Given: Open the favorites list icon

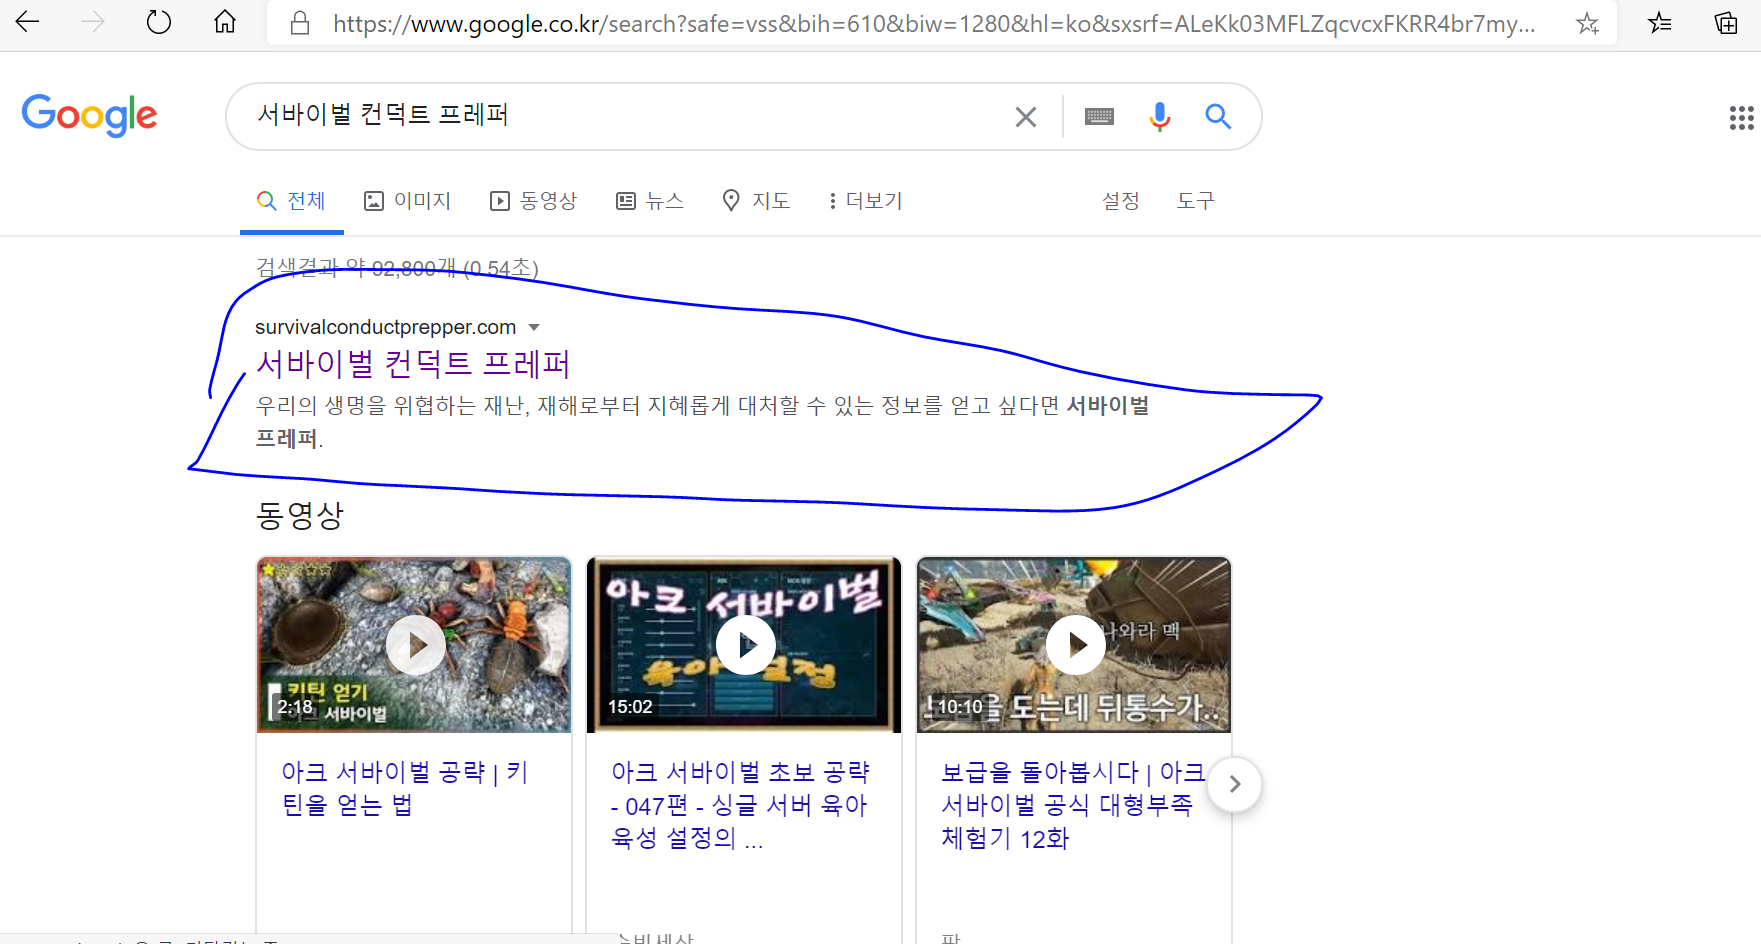Looking at the screenshot, I should (x=1660, y=22).
